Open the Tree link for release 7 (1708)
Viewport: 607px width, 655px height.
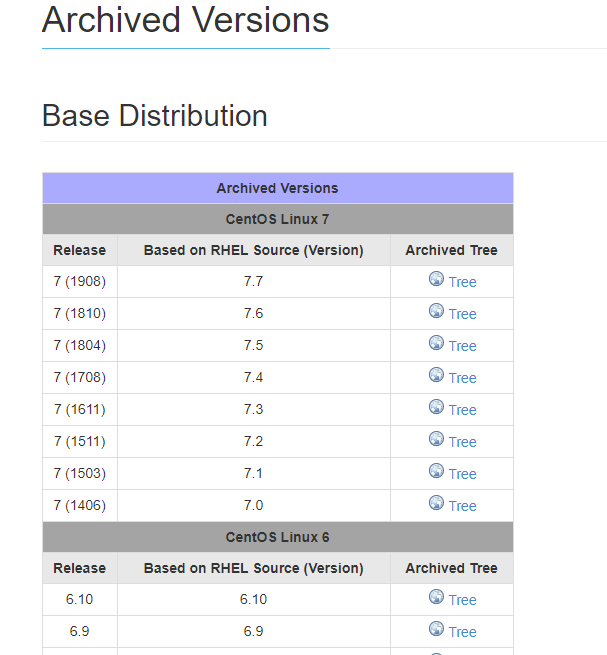coord(462,378)
